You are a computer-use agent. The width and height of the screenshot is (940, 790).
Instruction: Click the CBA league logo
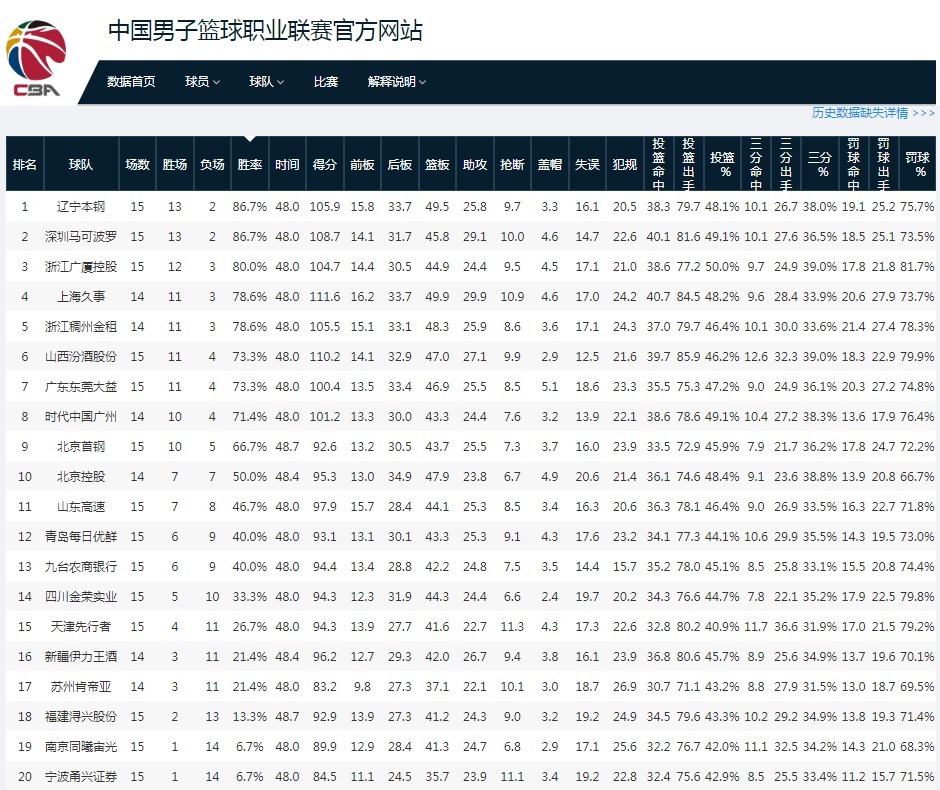click(36, 58)
